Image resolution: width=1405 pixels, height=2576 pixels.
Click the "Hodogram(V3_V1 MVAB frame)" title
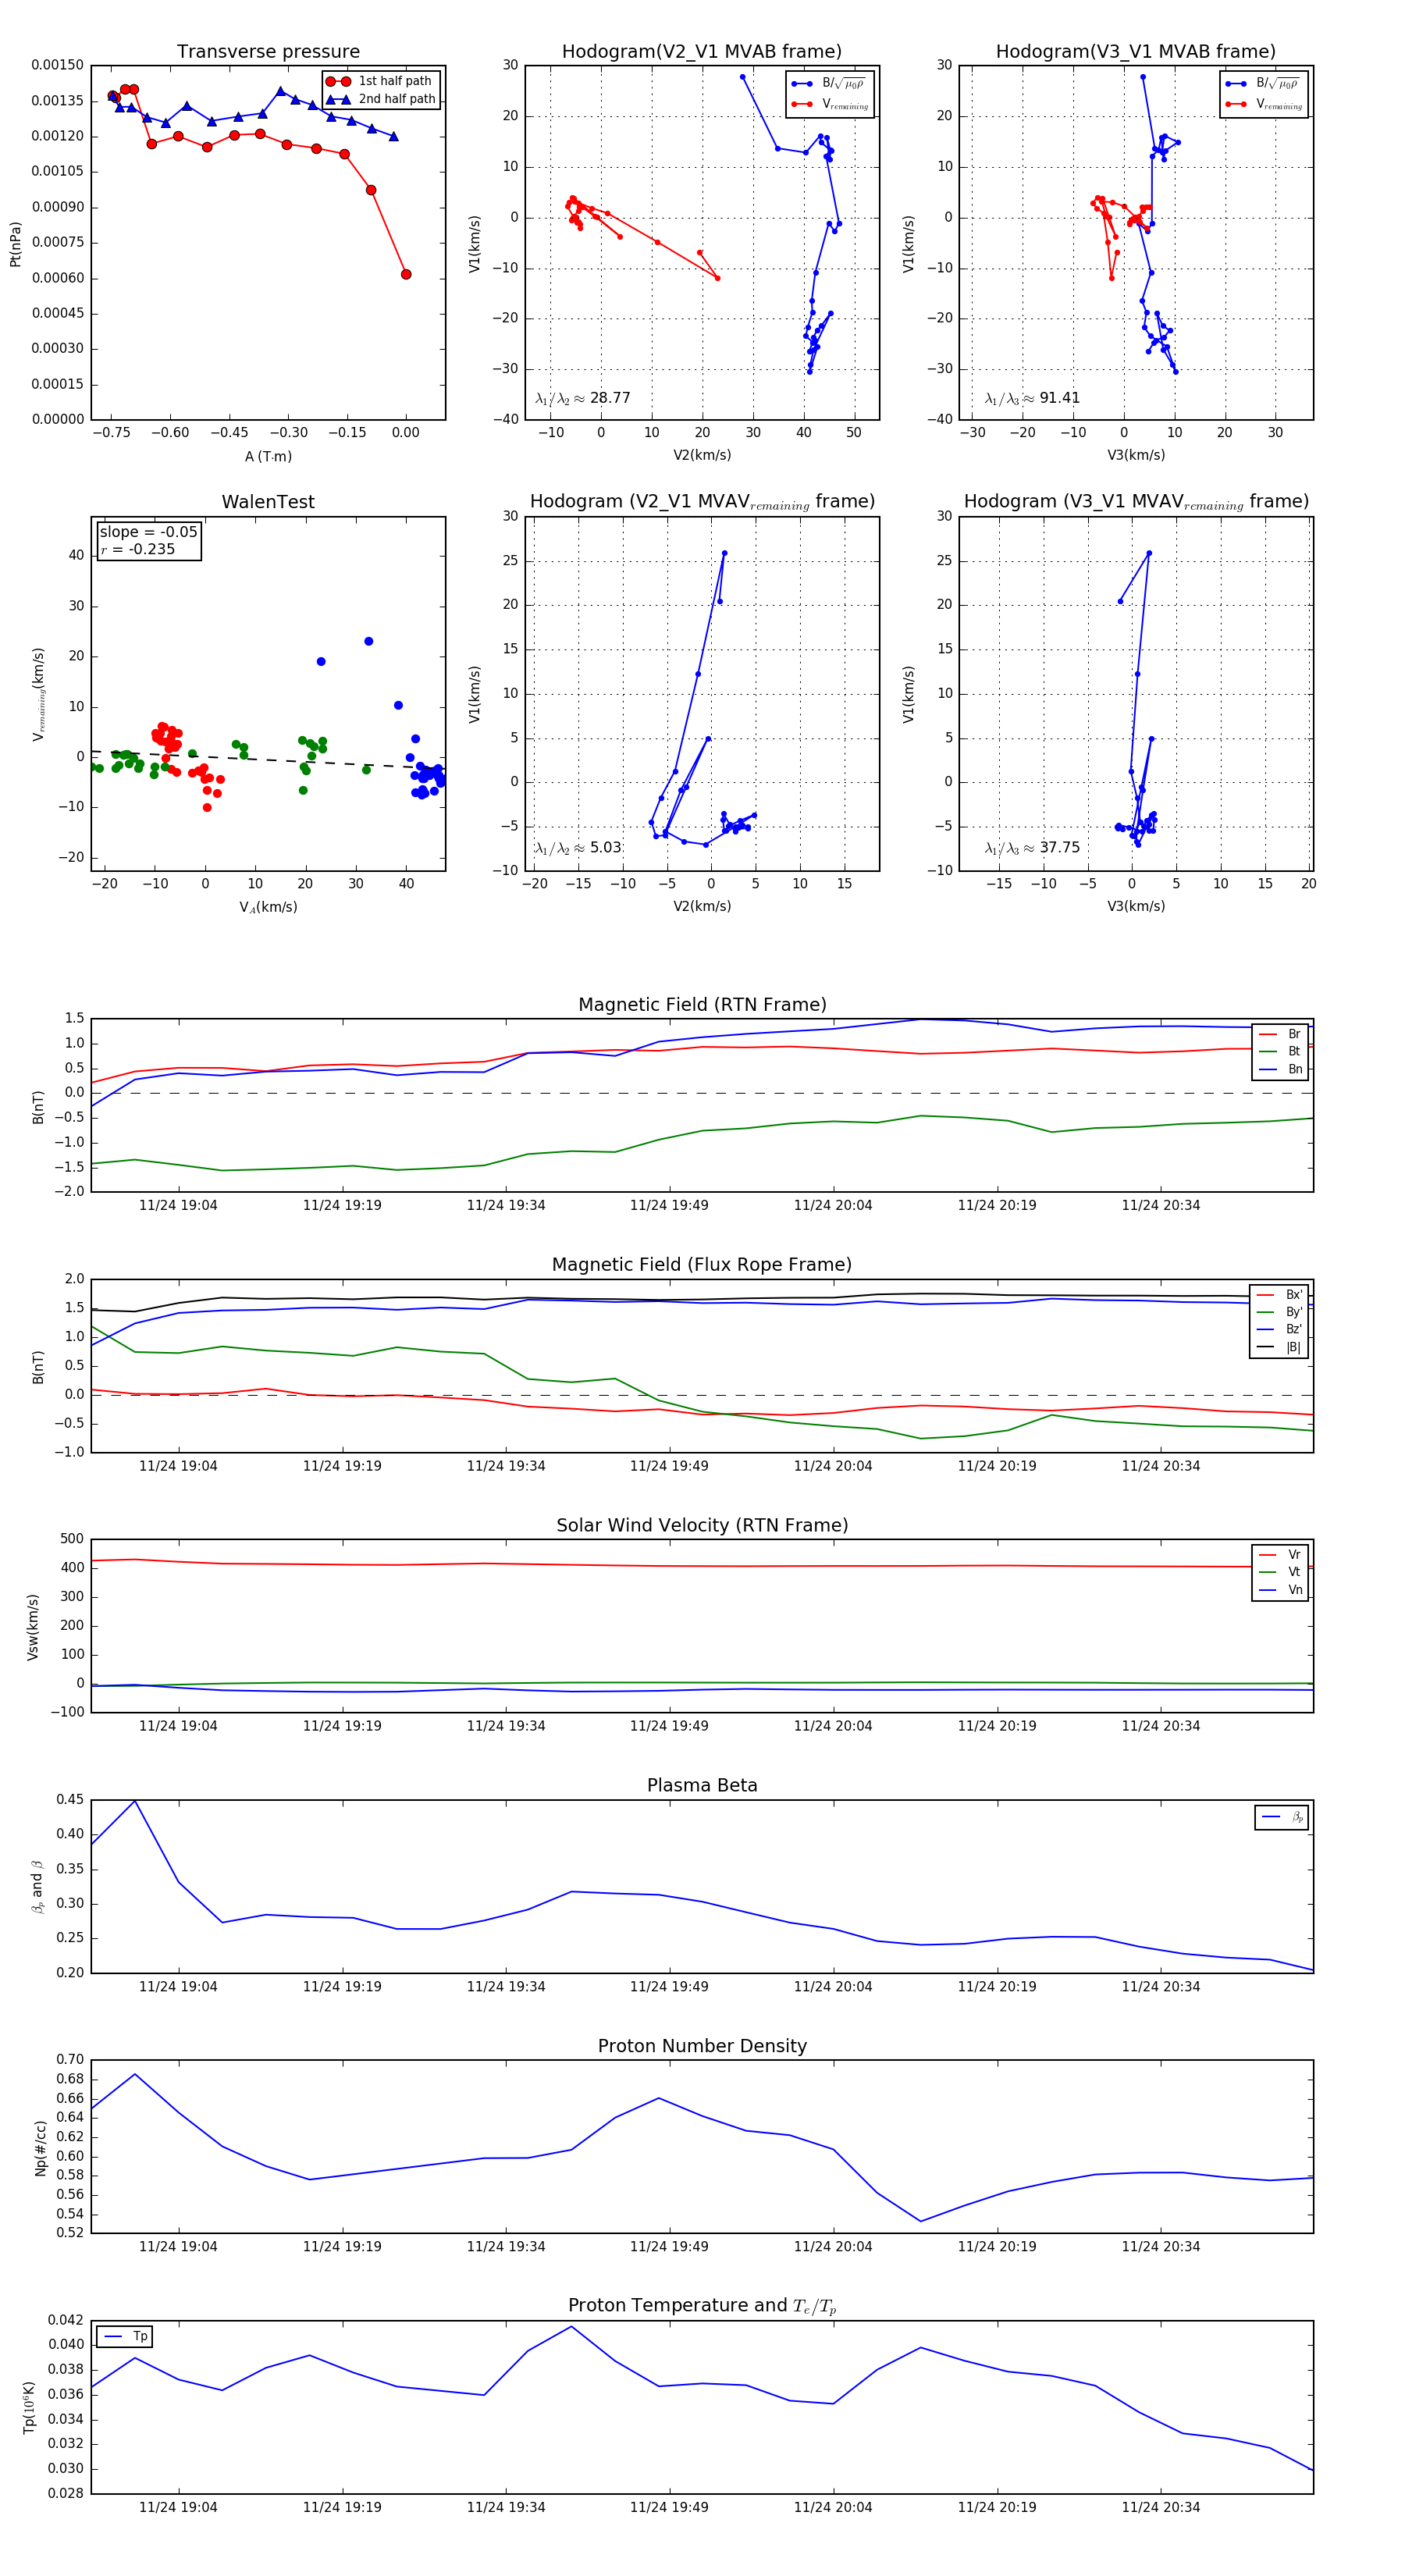1136,52
